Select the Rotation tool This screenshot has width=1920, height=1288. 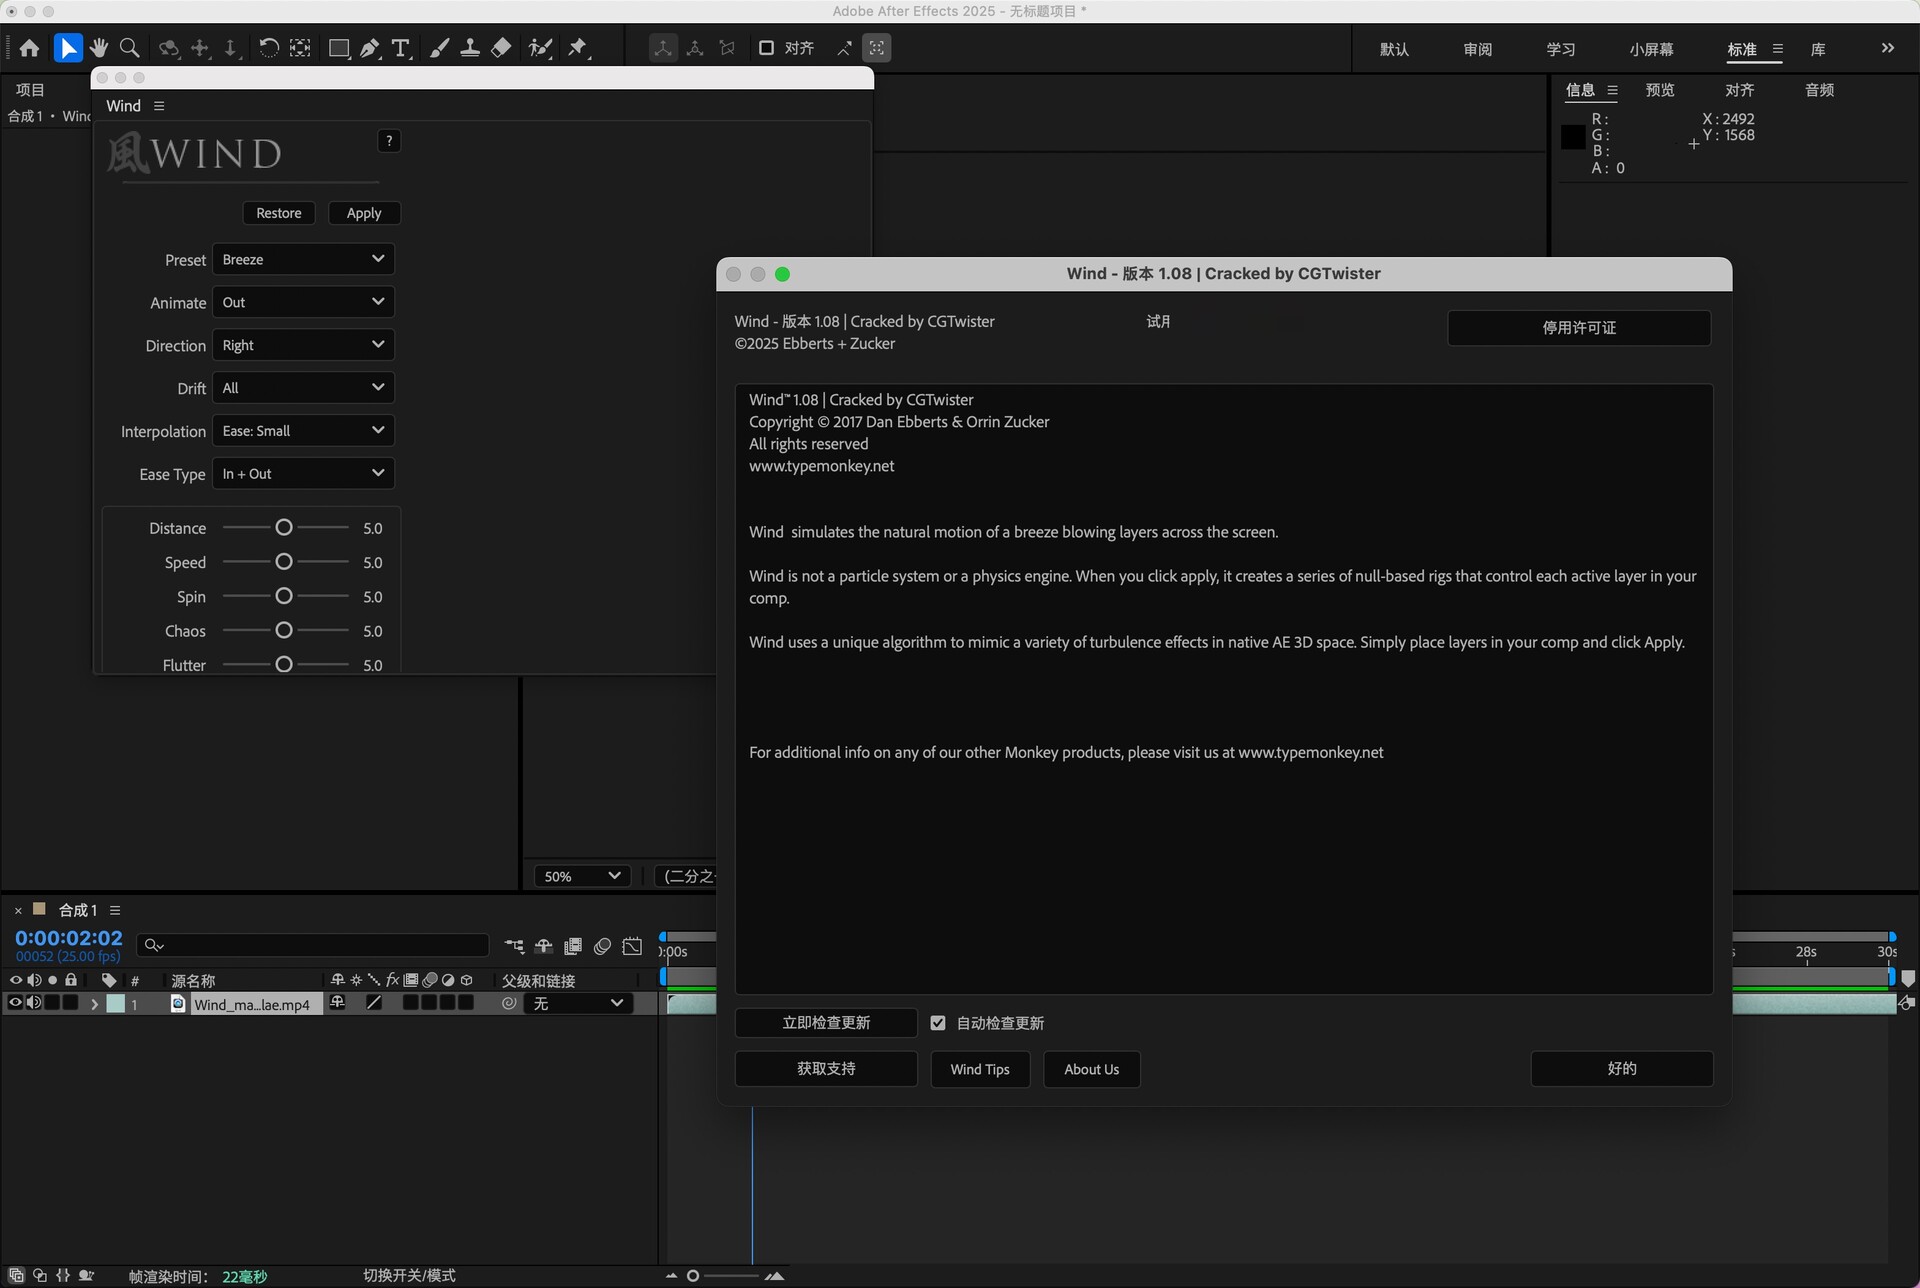coord(268,48)
